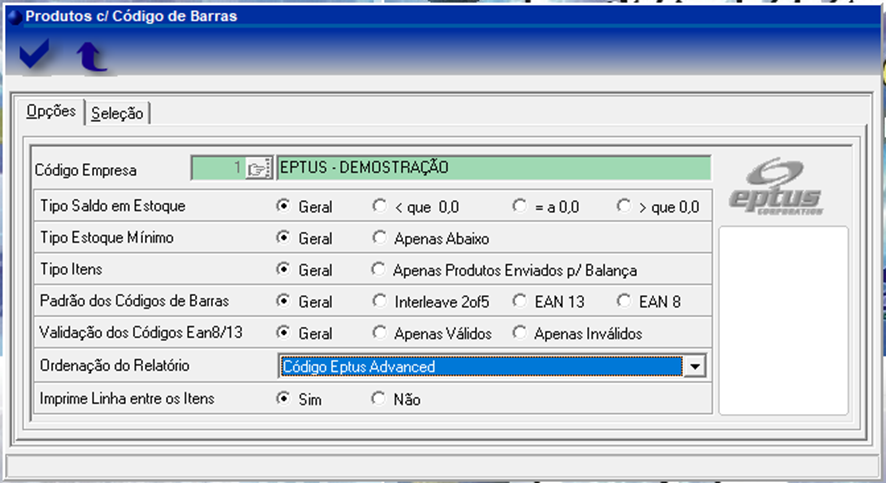Click the Código Empresa number field
Image resolution: width=886 pixels, height=483 pixels.
[x=217, y=168]
